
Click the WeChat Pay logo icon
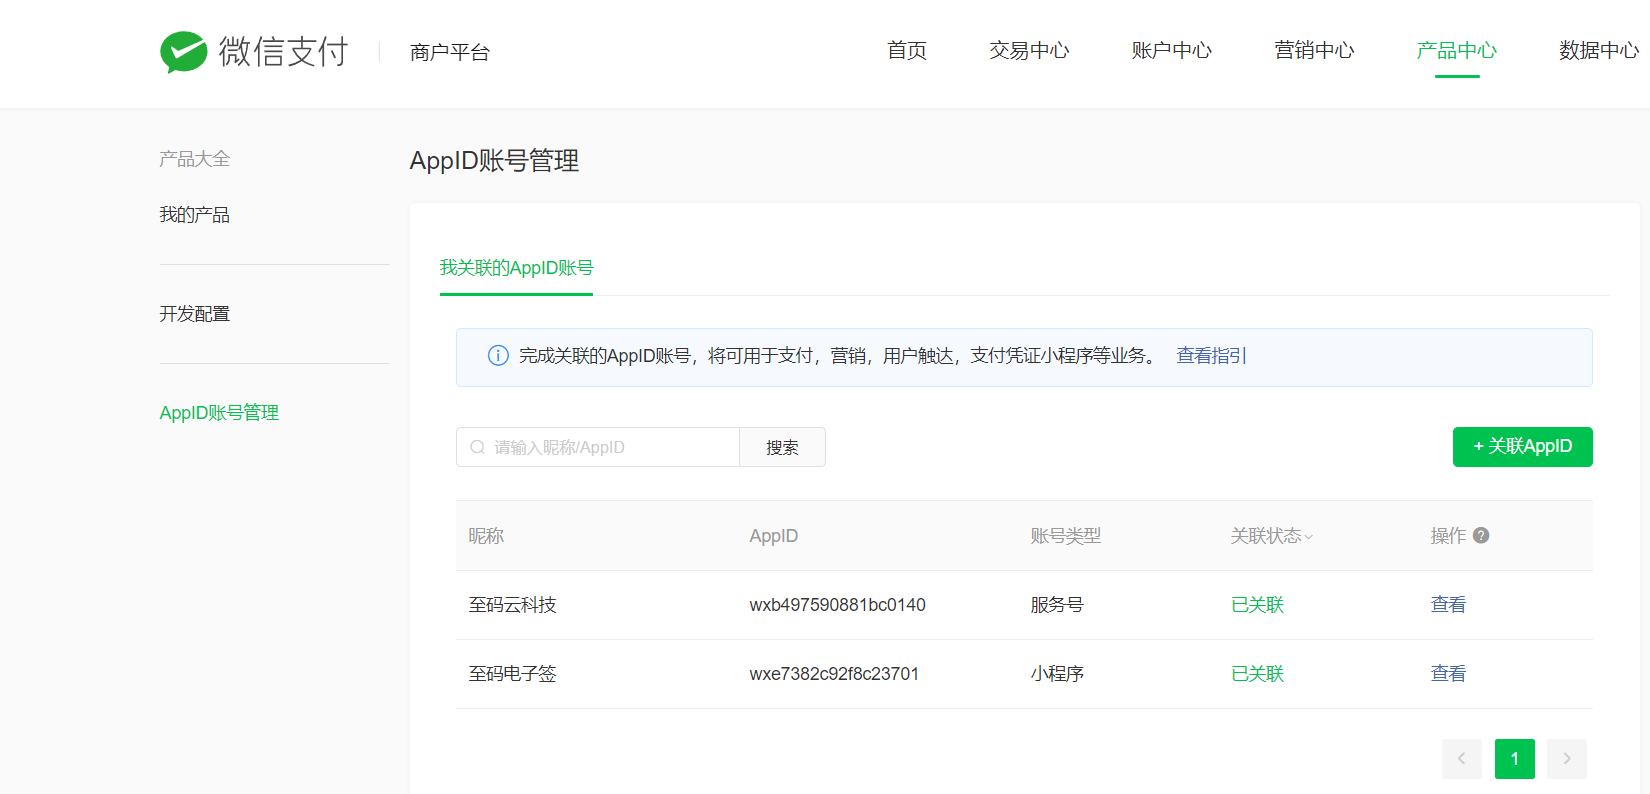point(183,51)
